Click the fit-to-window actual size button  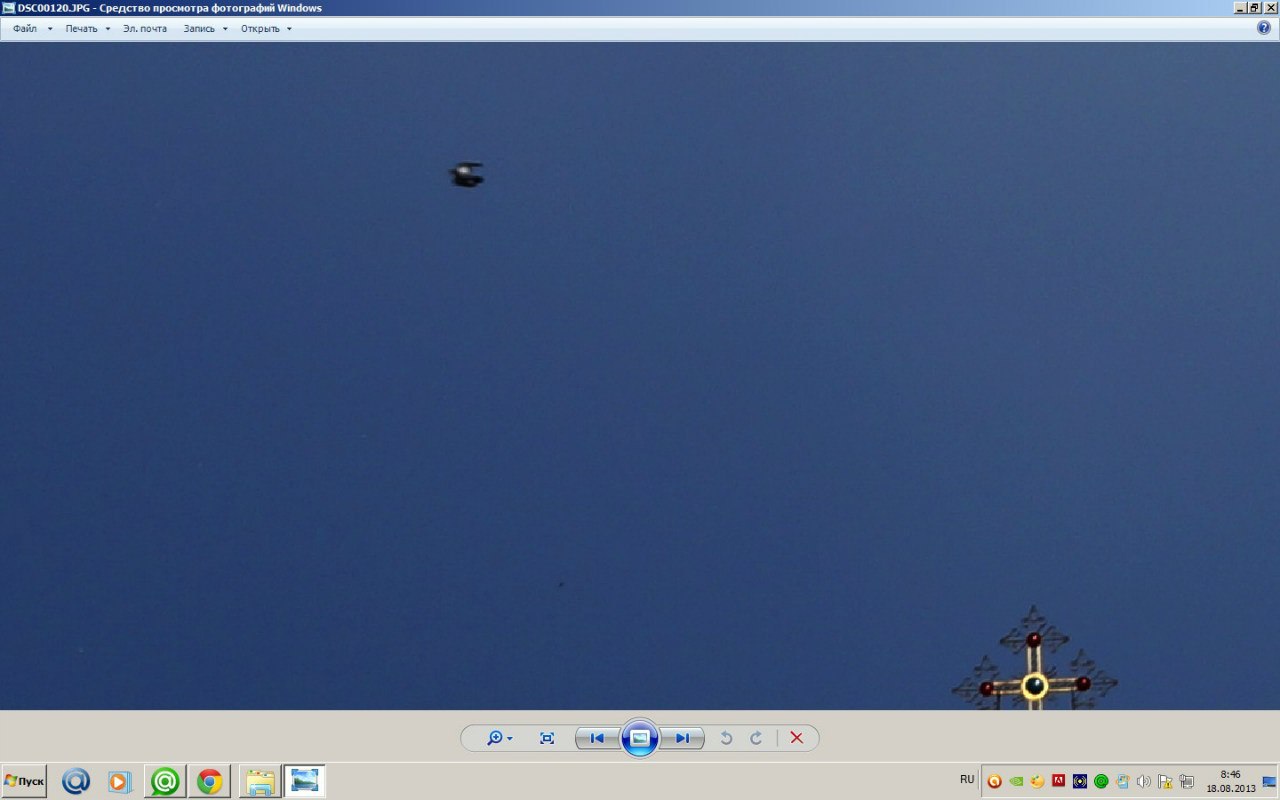tap(547, 738)
